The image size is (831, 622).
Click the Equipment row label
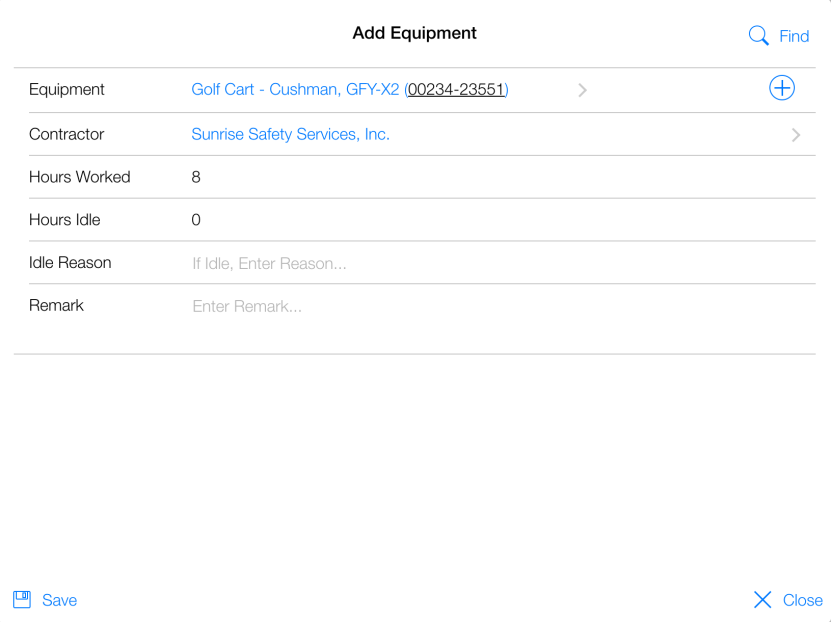click(67, 90)
